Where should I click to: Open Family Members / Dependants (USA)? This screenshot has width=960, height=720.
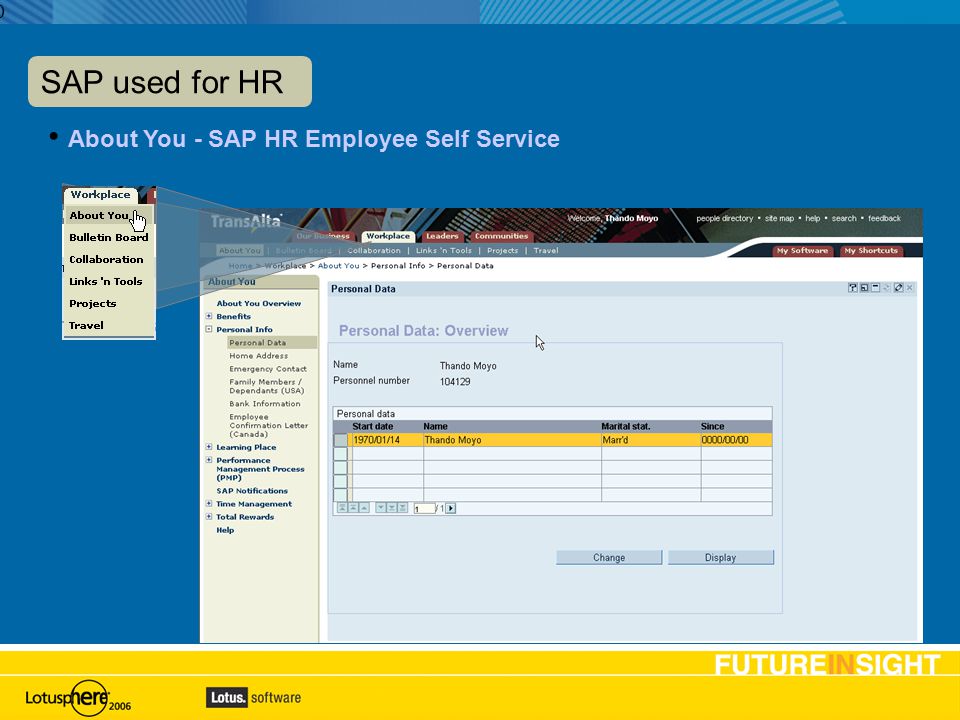tap(266, 386)
